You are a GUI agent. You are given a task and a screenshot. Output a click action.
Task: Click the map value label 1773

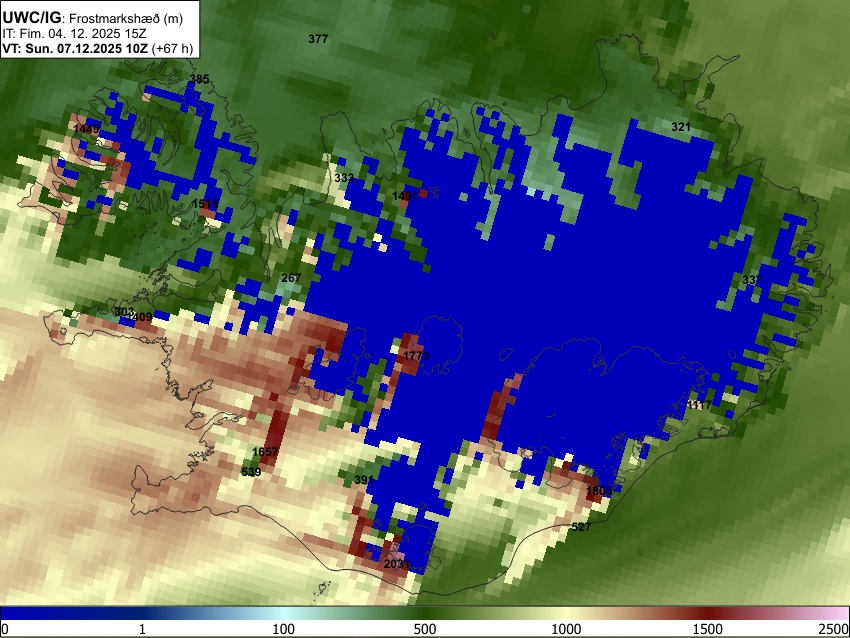click(416, 356)
